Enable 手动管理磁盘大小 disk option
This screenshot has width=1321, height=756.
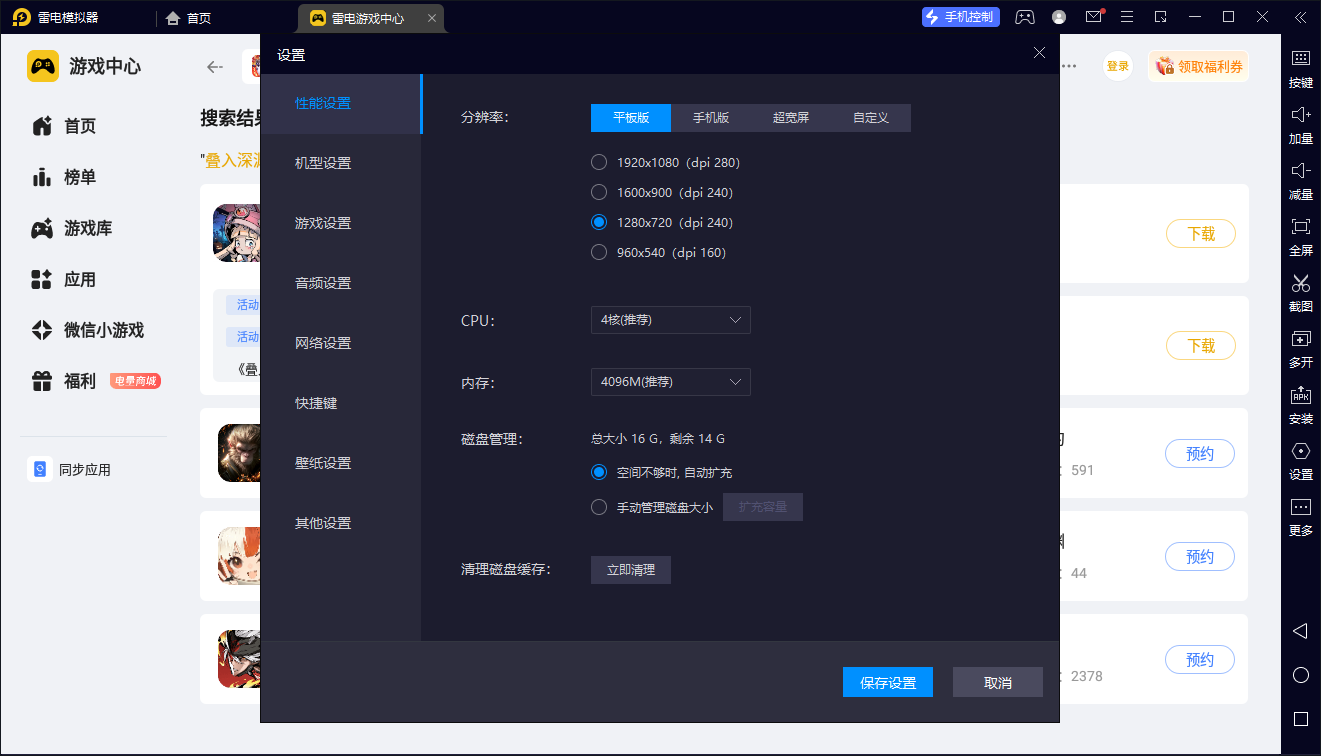pyautogui.click(x=599, y=507)
